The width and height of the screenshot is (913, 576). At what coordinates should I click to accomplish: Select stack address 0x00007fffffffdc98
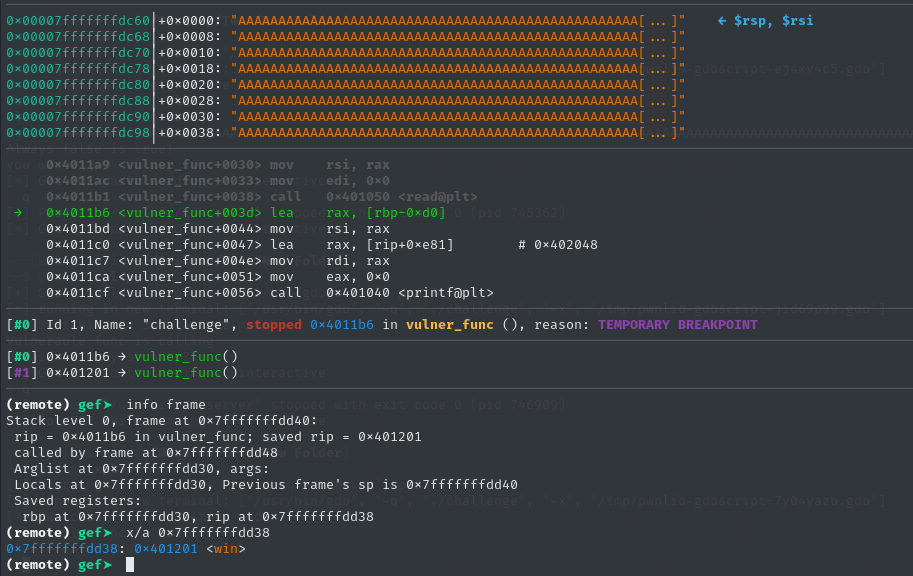78,133
